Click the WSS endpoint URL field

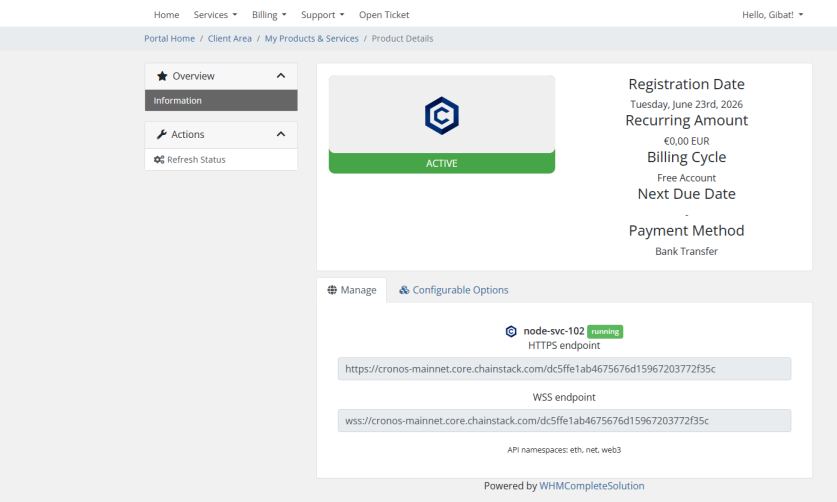(x=564, y=421)
